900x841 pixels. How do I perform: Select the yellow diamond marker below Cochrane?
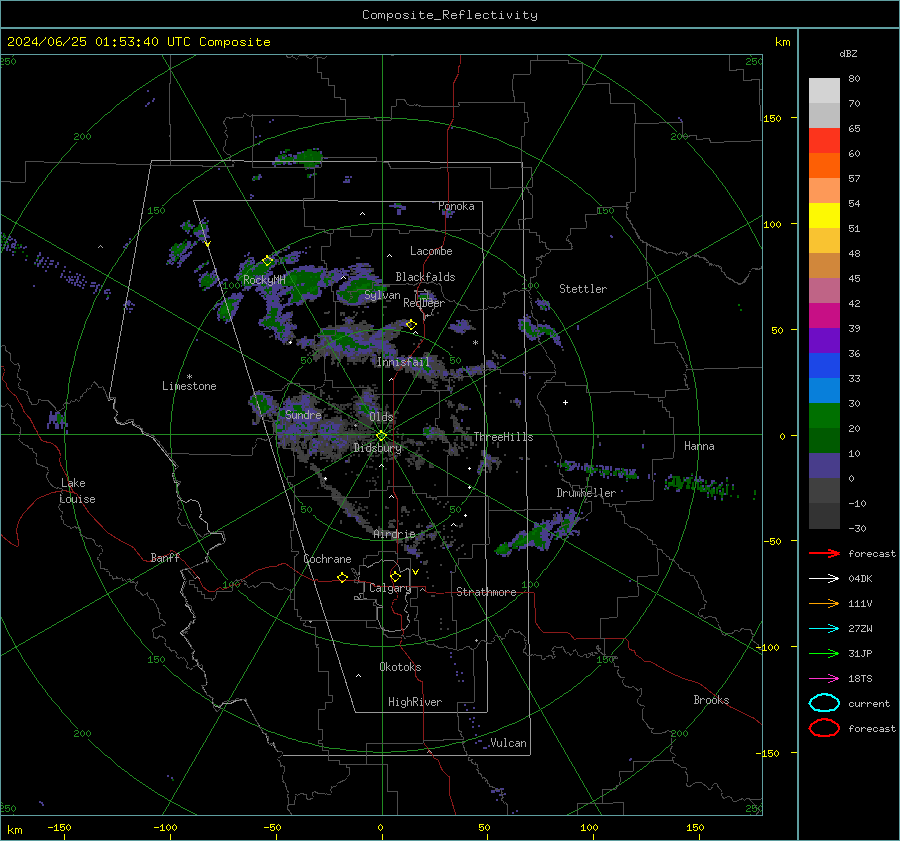click(342, 577)
